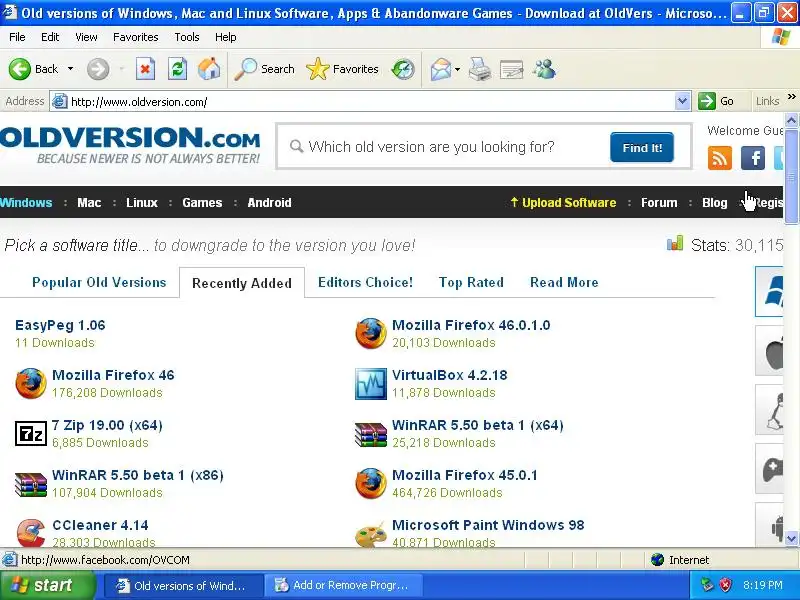Click the gamepad side tab
Image resolution: width=800 pixels, height=600 pixels.
[x=769, y=469]
